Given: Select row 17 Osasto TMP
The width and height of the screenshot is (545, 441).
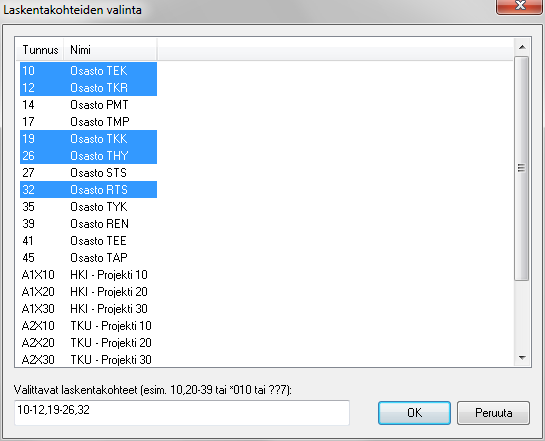Looking at the screenshot, I should [88, 122].
